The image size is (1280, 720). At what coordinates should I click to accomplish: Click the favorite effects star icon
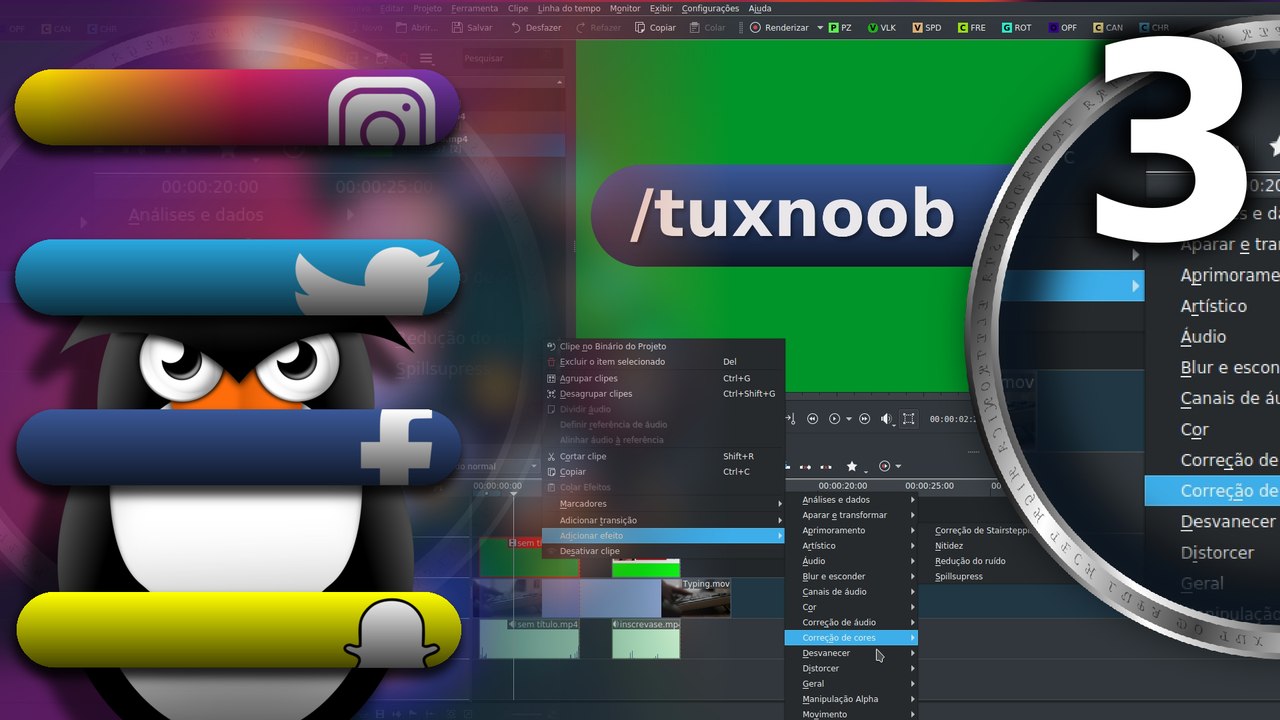(852, 466)
